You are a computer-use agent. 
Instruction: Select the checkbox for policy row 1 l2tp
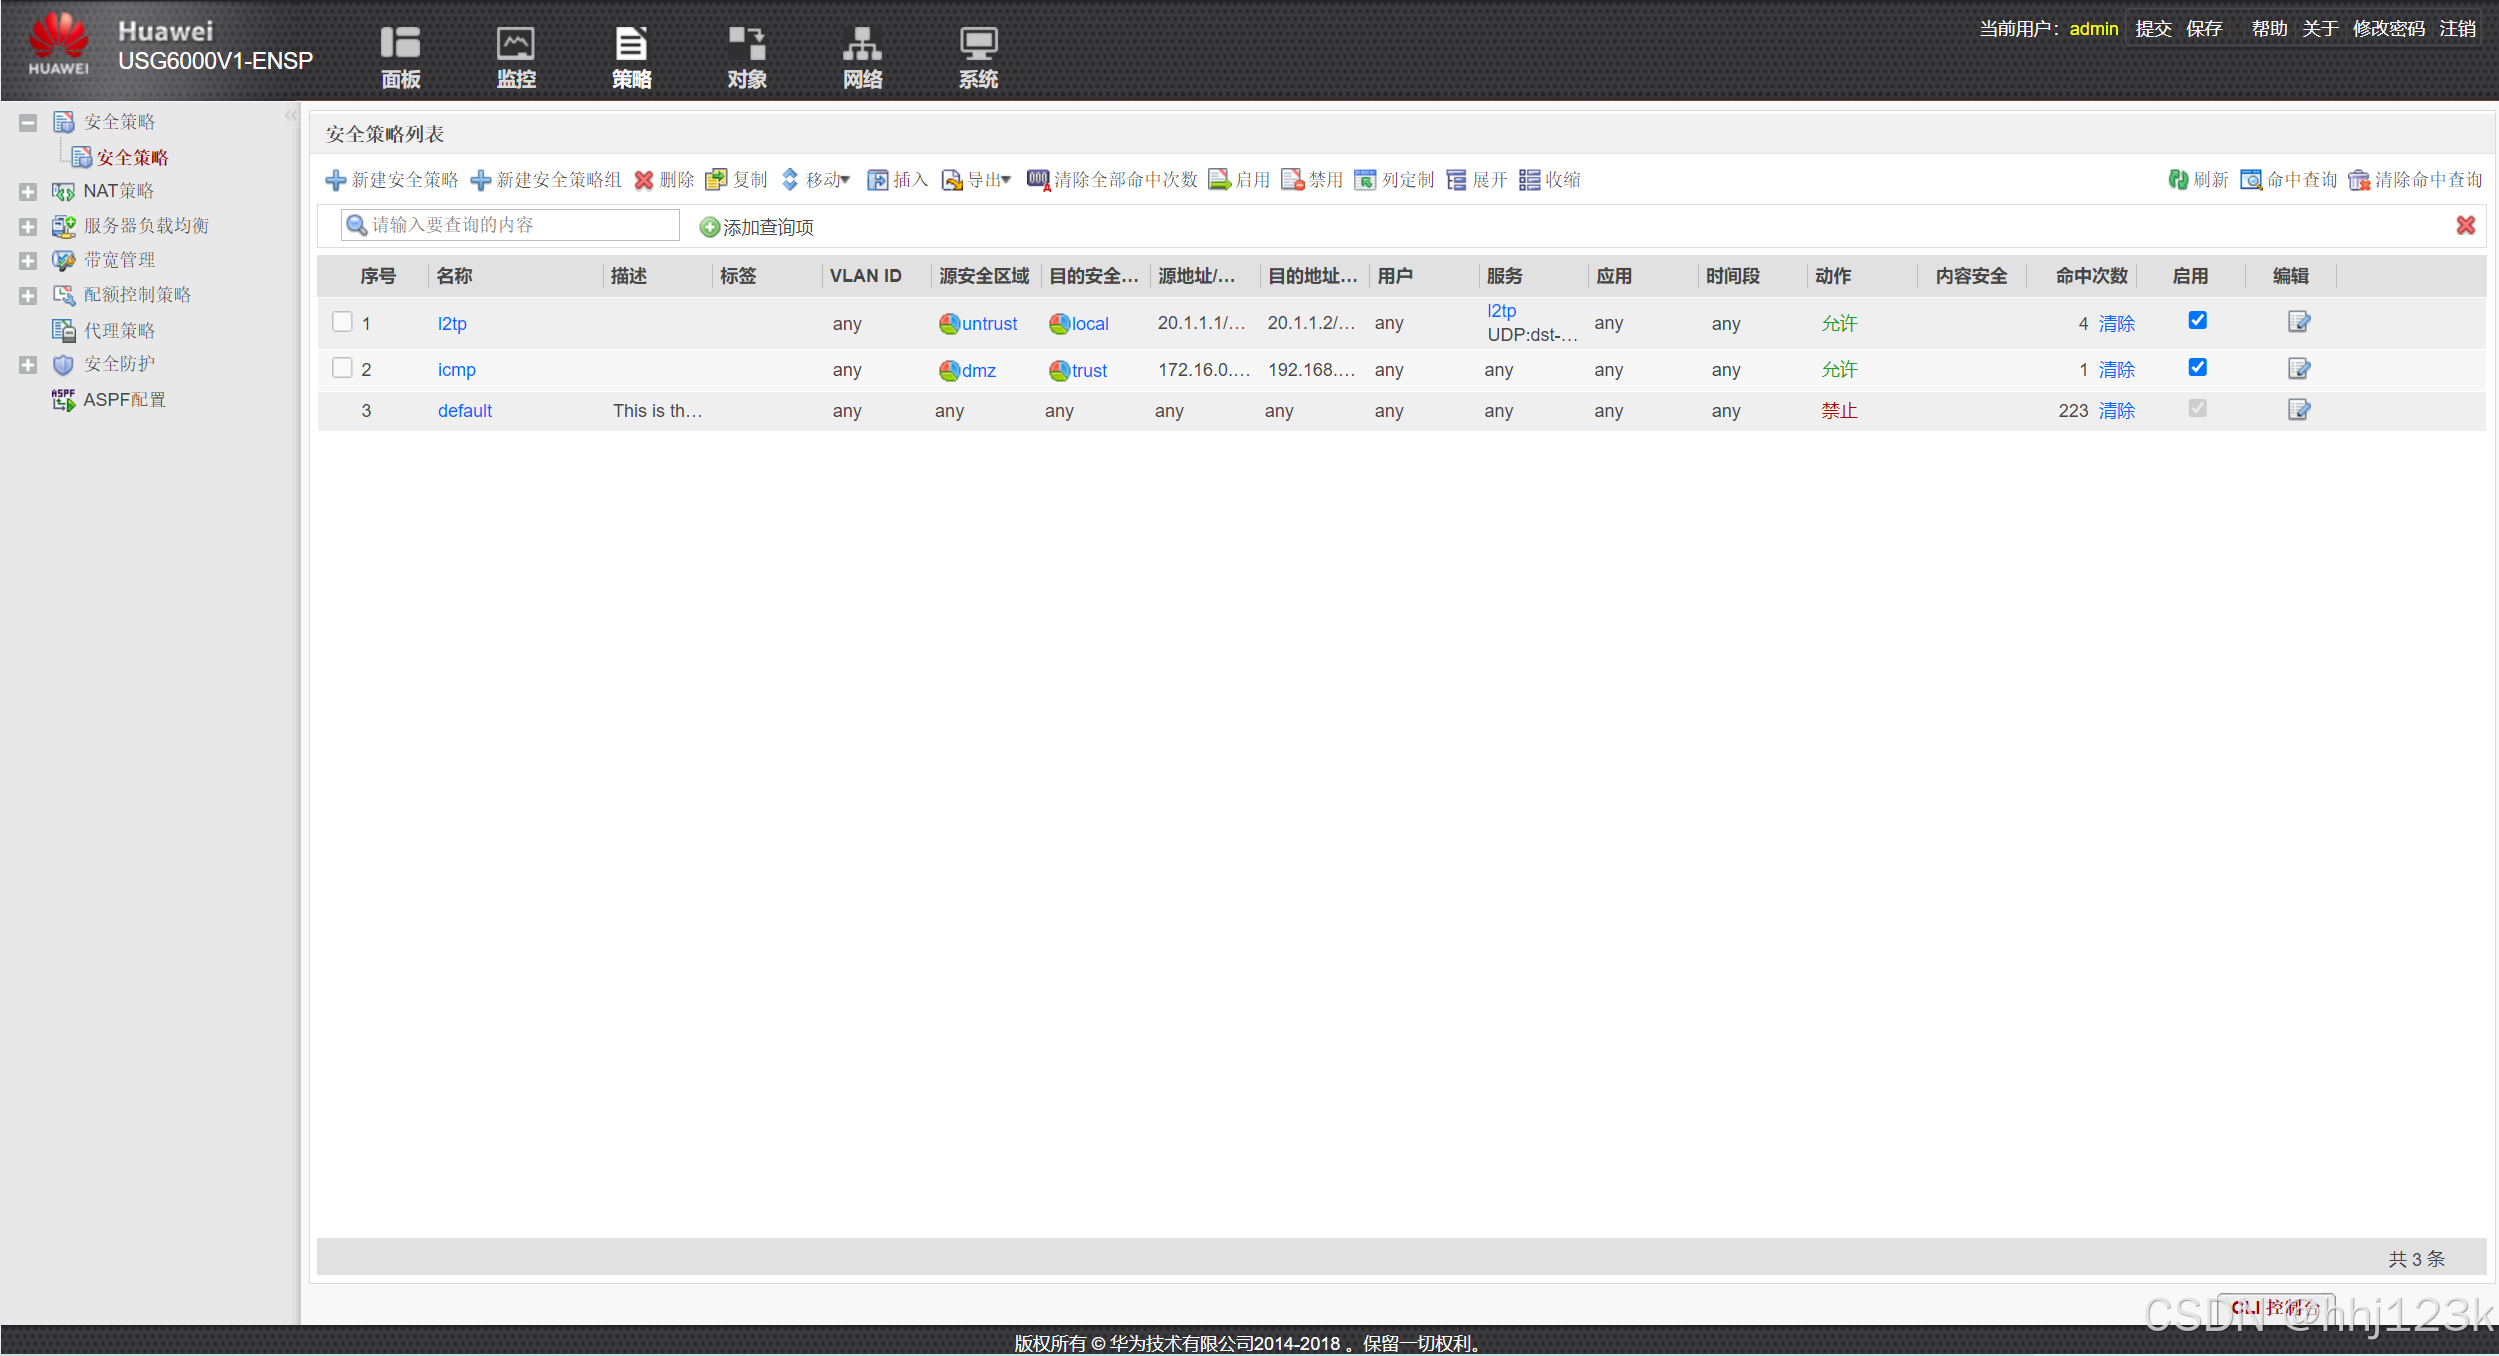342,322
